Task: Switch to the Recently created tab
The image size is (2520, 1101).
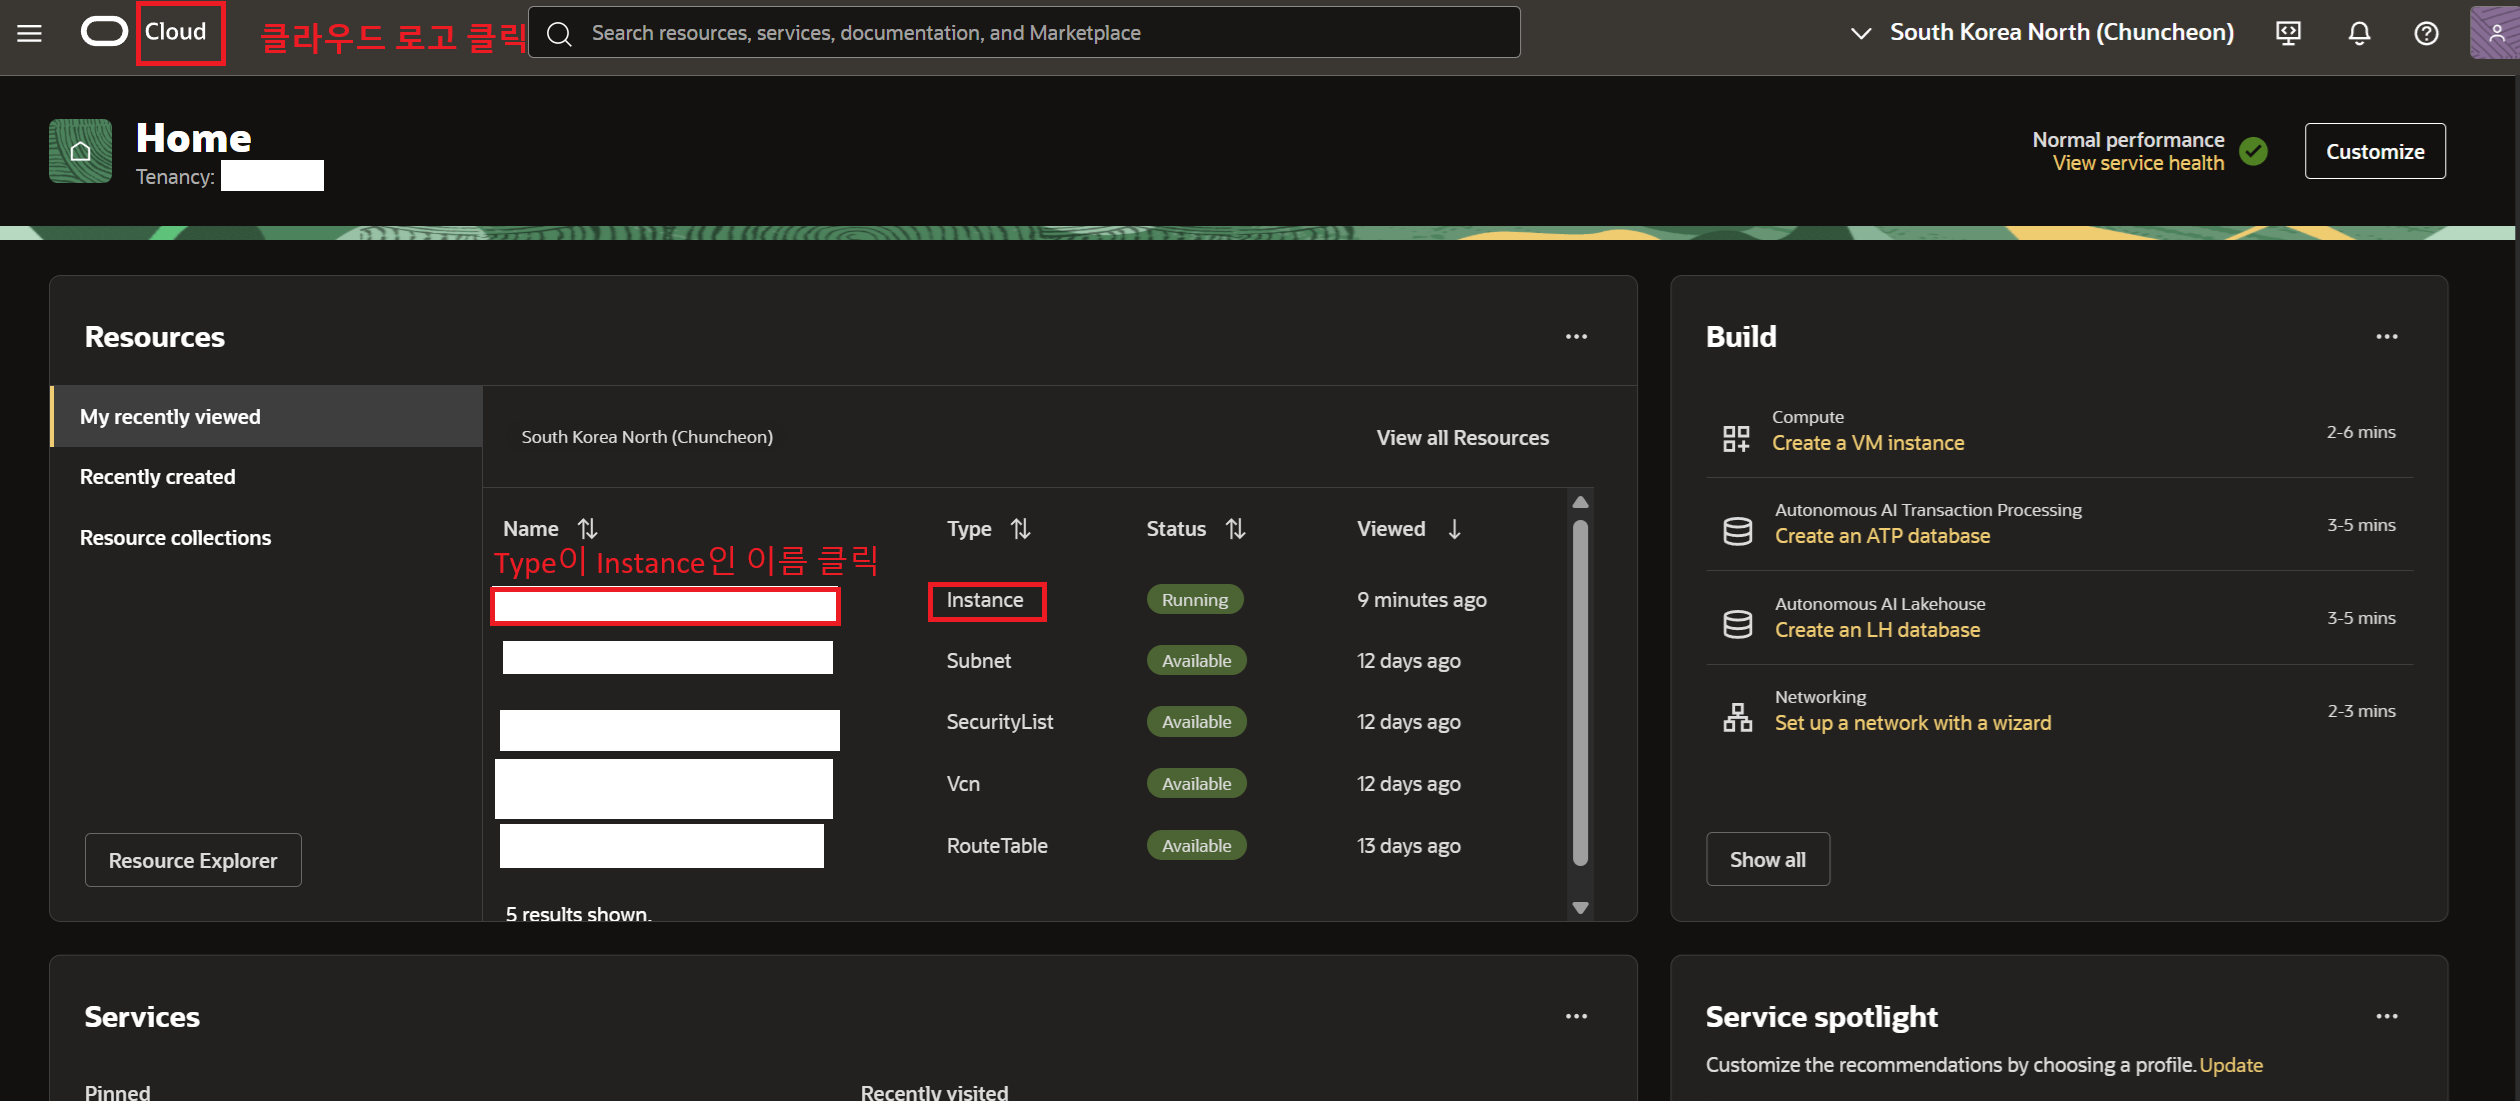Action: pyautogui.click(x=158, y=477)
